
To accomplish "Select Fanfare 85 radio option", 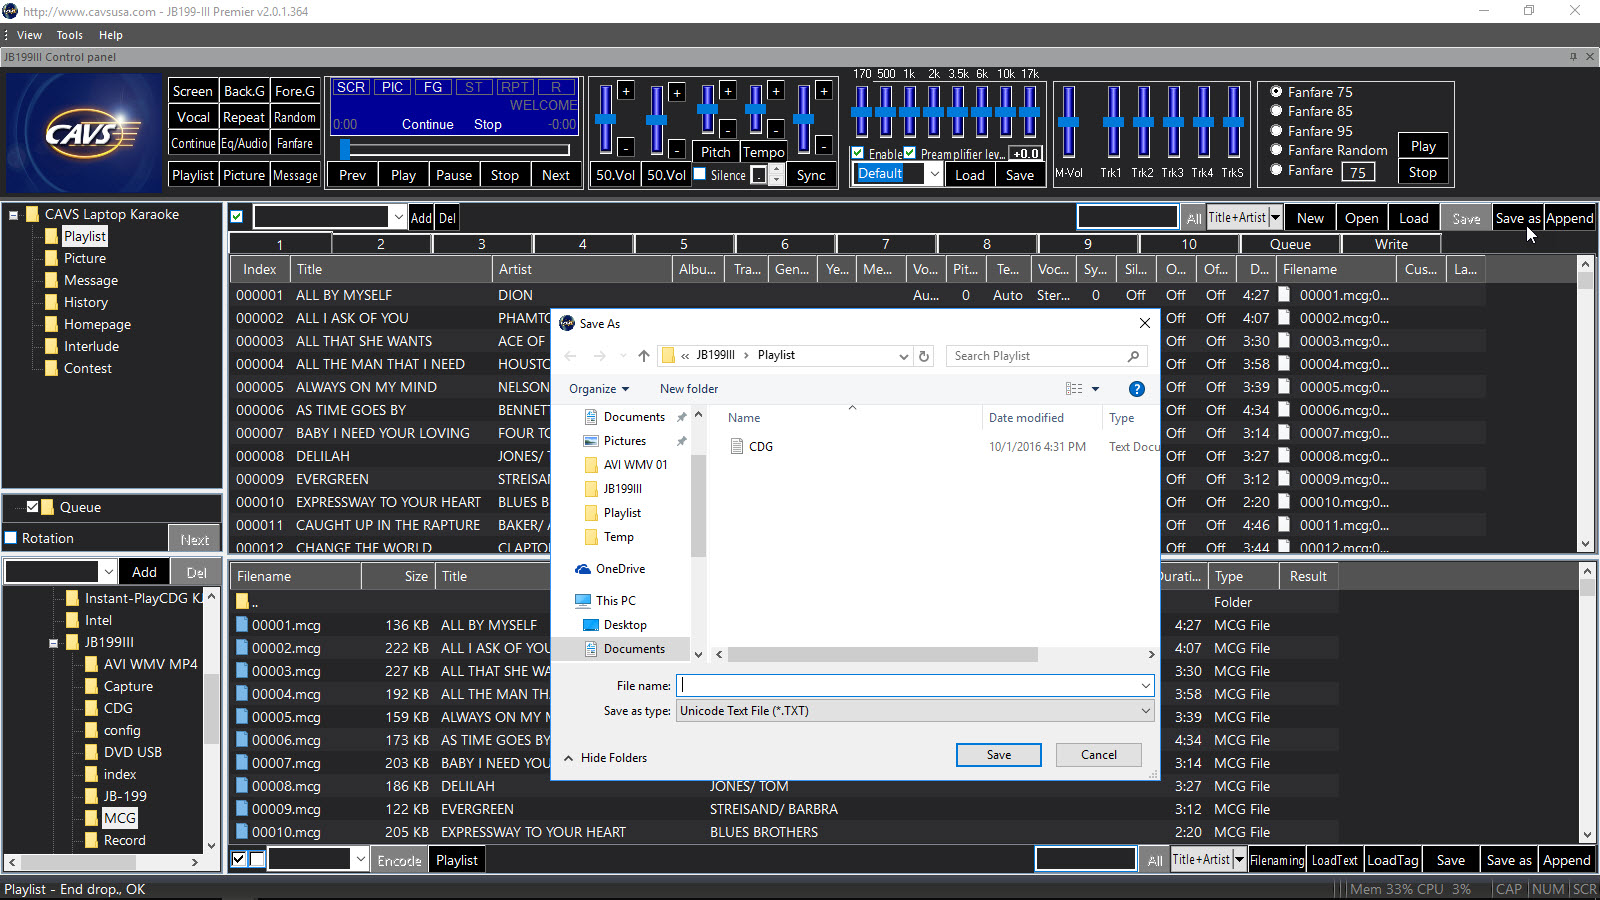I will tap(1276, 111).
